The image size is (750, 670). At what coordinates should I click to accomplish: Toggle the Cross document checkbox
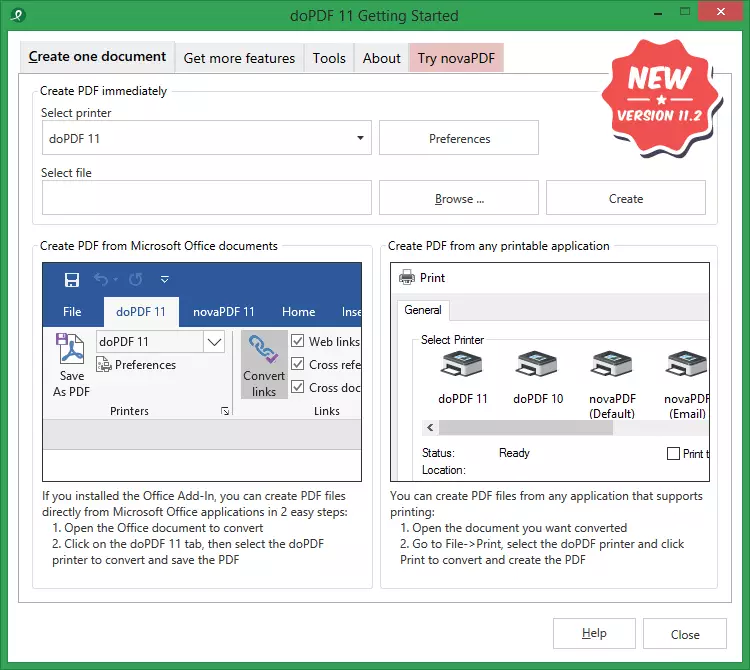click(298, 386)
